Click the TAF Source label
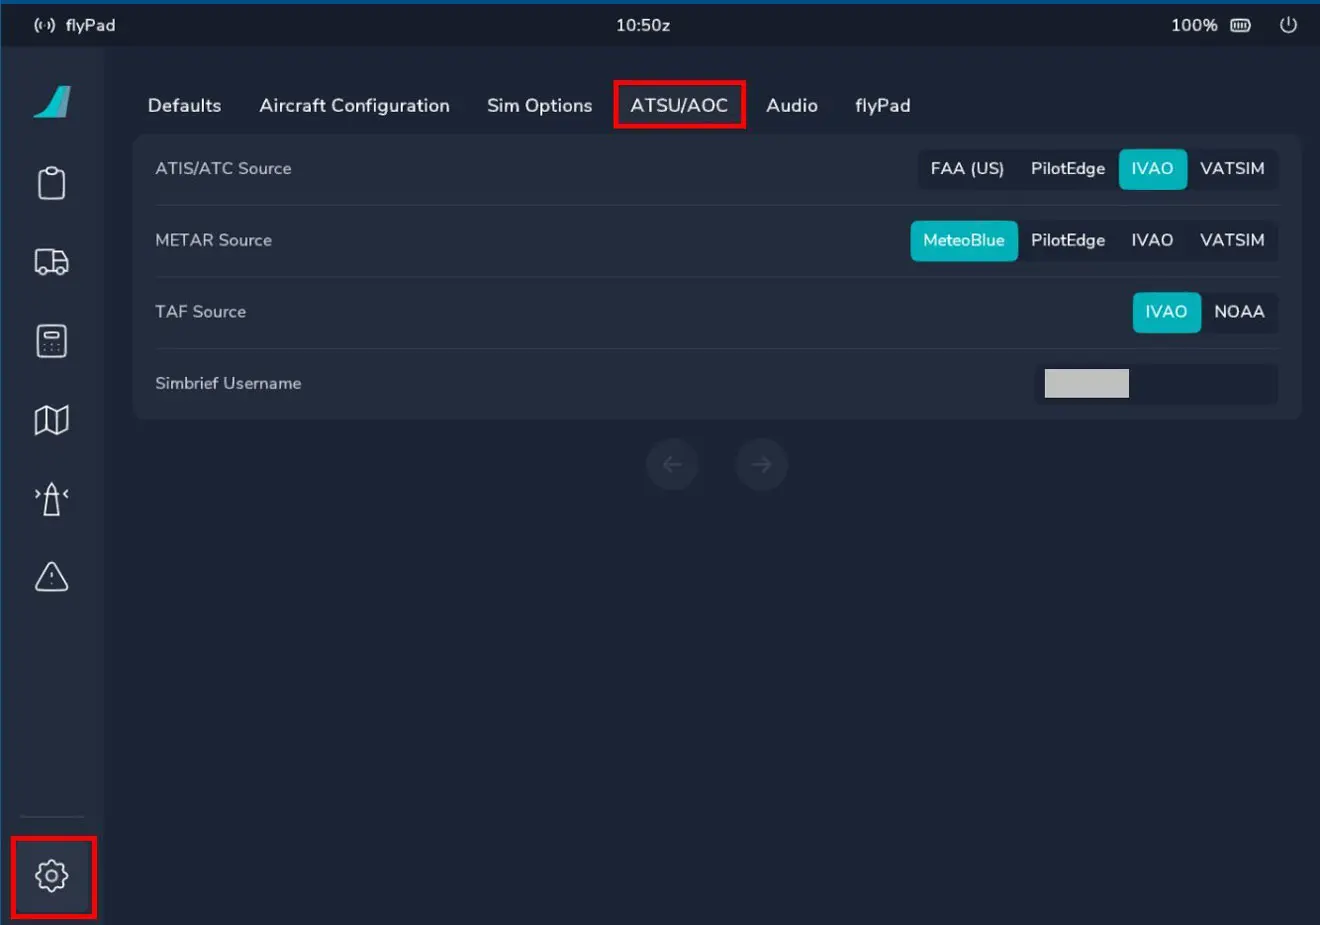Viewport: 1320px width, 925px height. [x=200, y=312]
